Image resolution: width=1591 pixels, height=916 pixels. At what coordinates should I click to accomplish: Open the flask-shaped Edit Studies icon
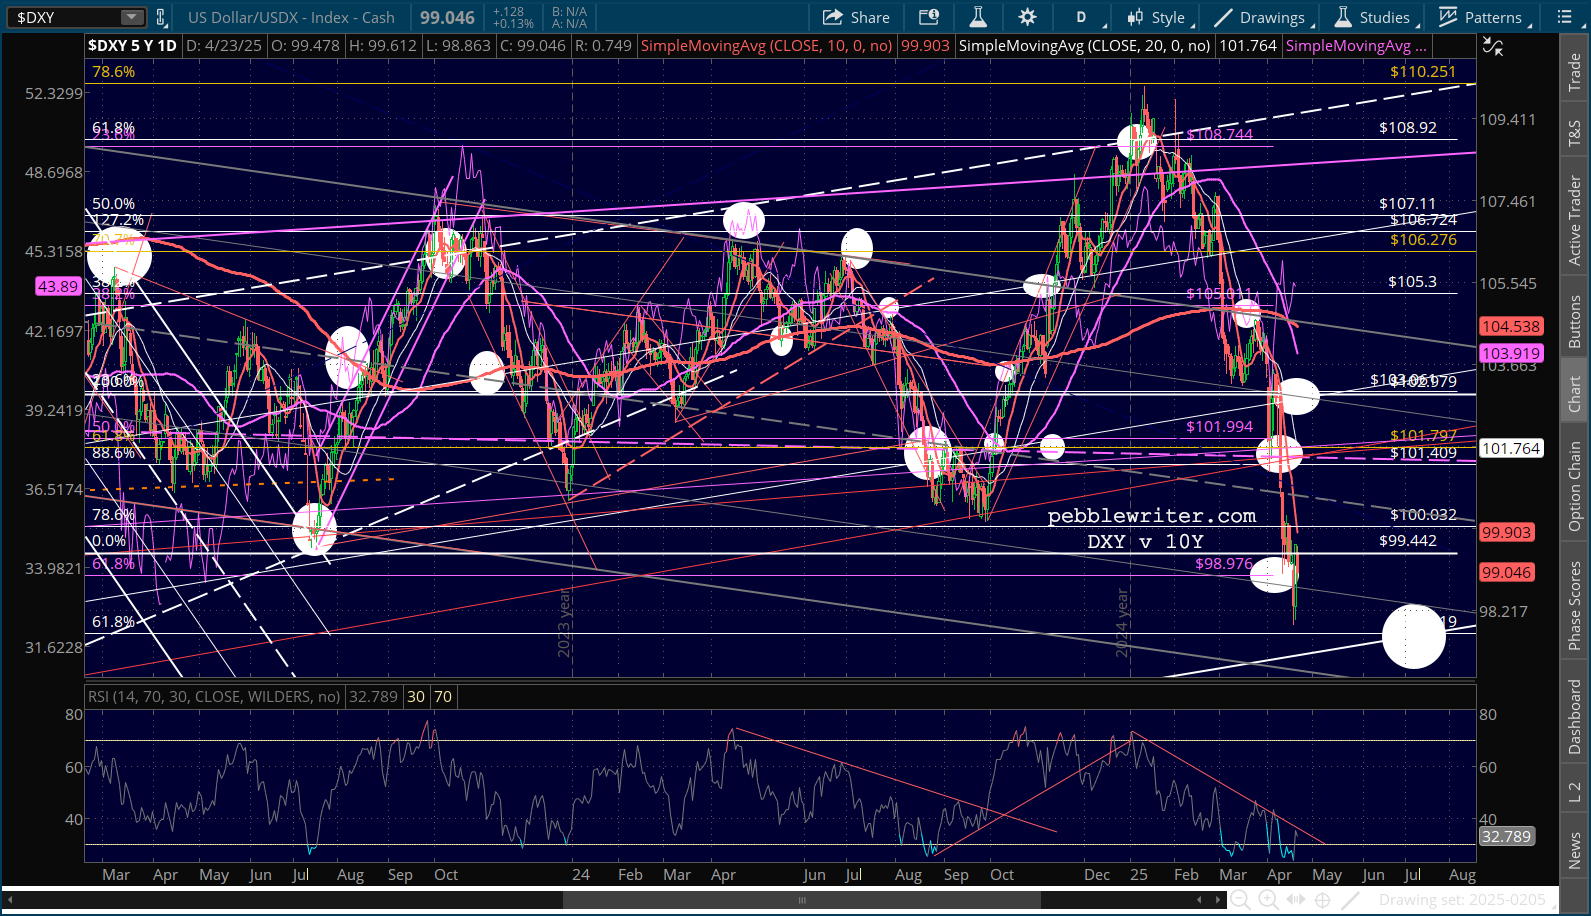[978, 17]
